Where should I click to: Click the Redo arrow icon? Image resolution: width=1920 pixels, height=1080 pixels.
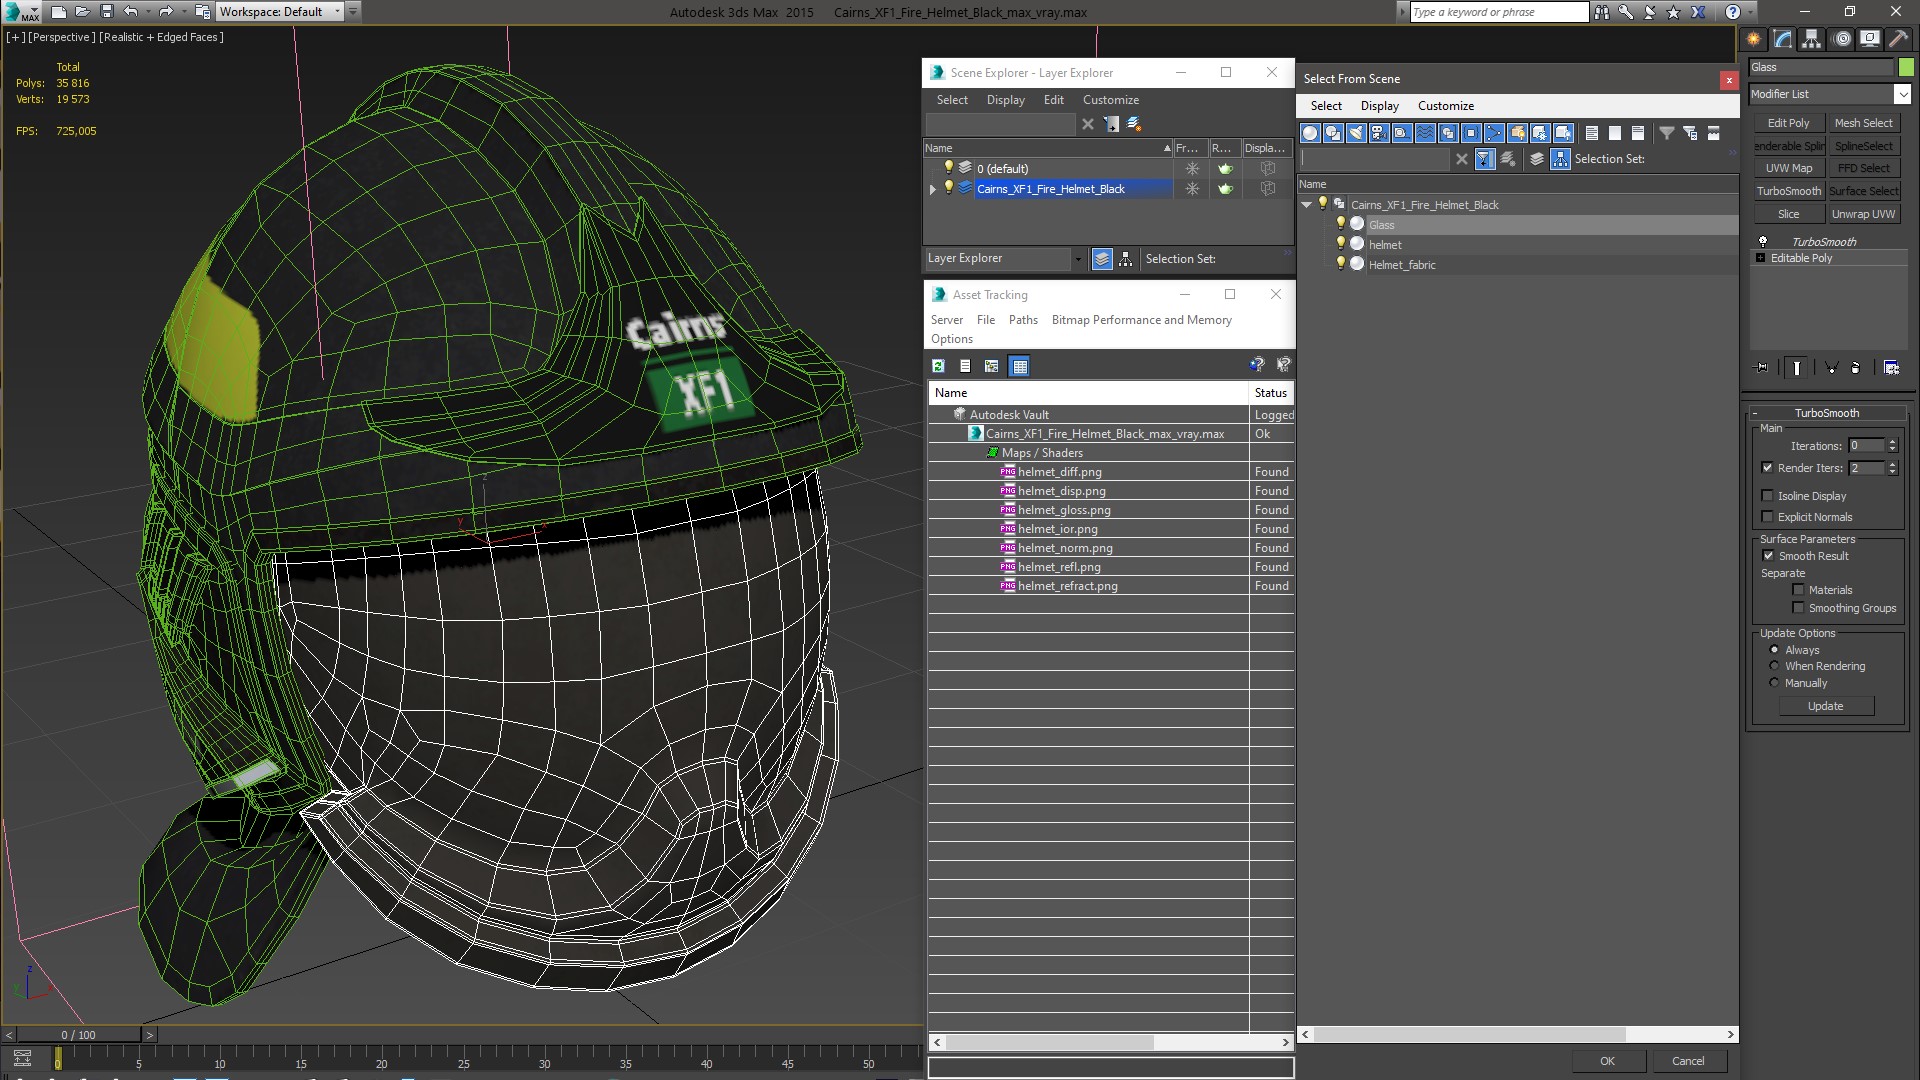tap(166, 12)
